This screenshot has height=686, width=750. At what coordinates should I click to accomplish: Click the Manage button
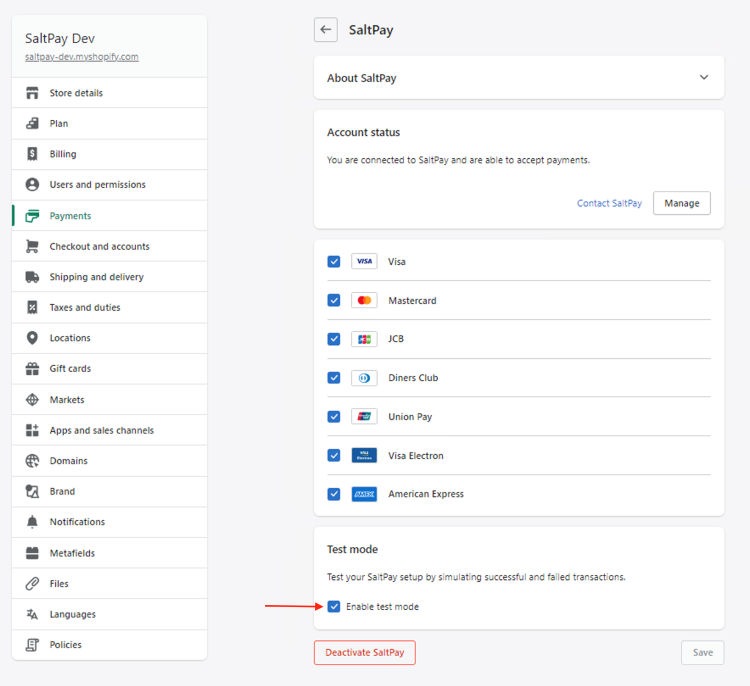click(x=682, y=203)
